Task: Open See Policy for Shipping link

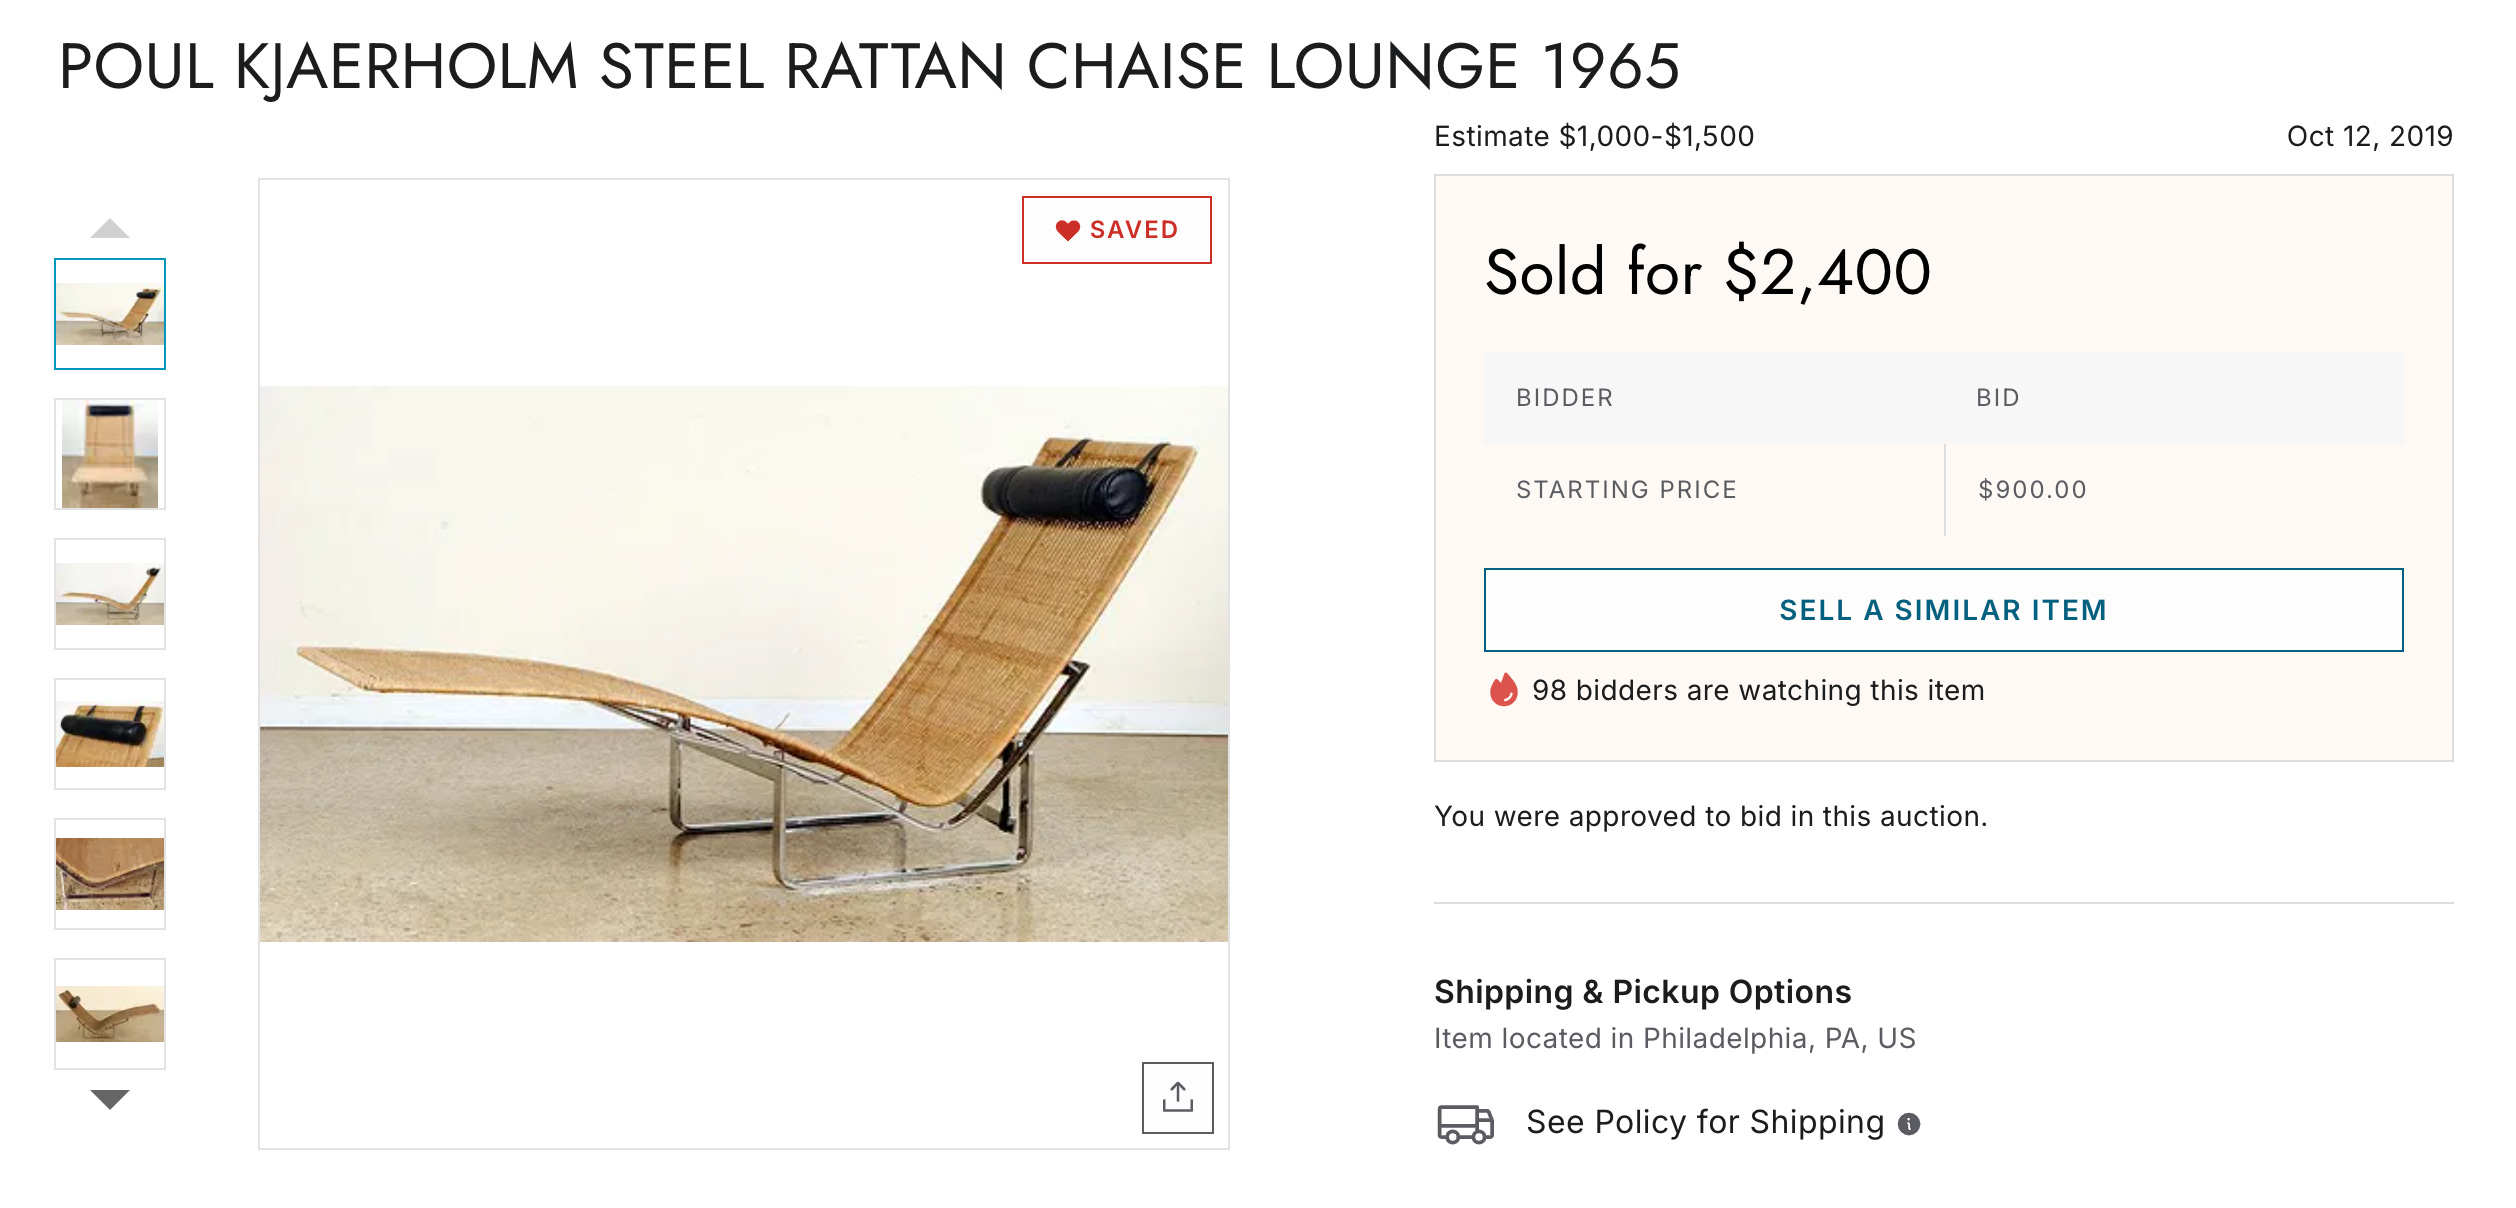Action: (1704, 1122)
